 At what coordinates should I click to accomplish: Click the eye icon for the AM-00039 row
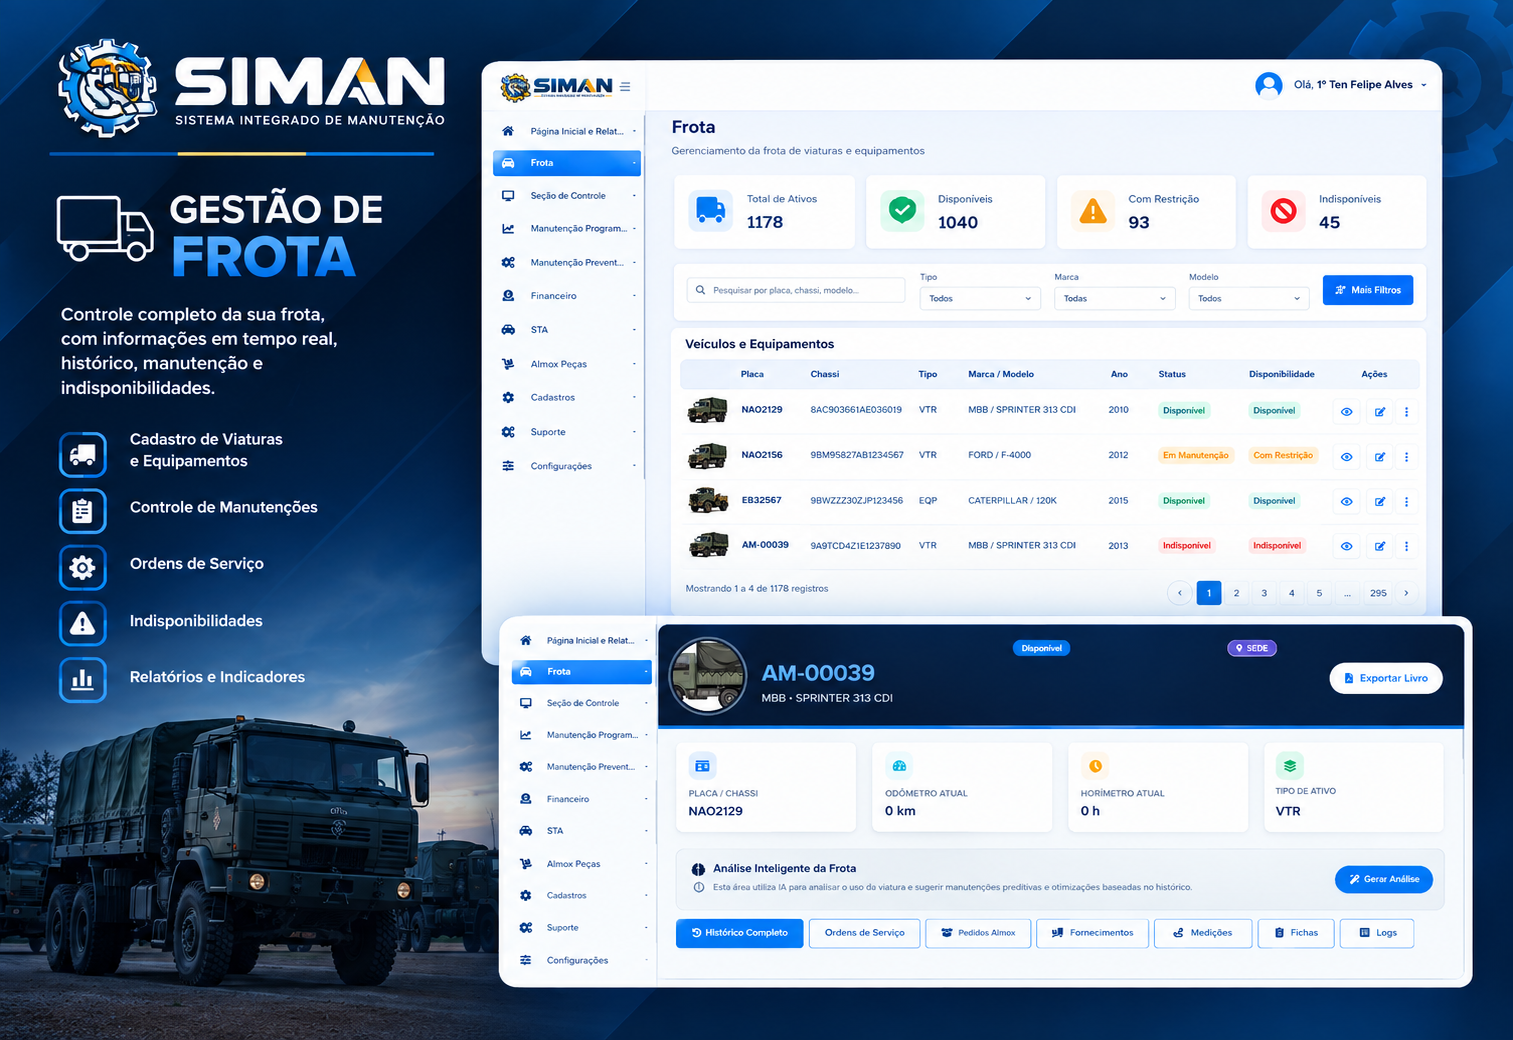point(1347,547)
